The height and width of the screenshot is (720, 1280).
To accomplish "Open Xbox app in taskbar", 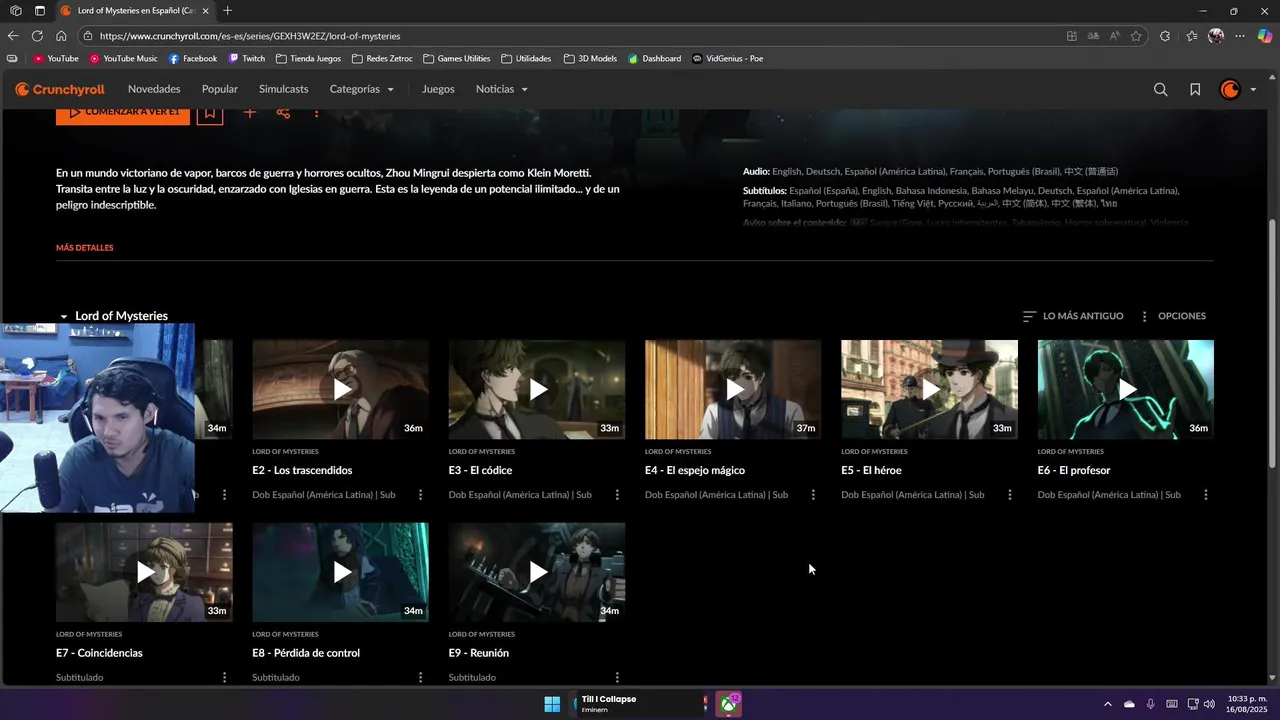I will click(730, 704).
